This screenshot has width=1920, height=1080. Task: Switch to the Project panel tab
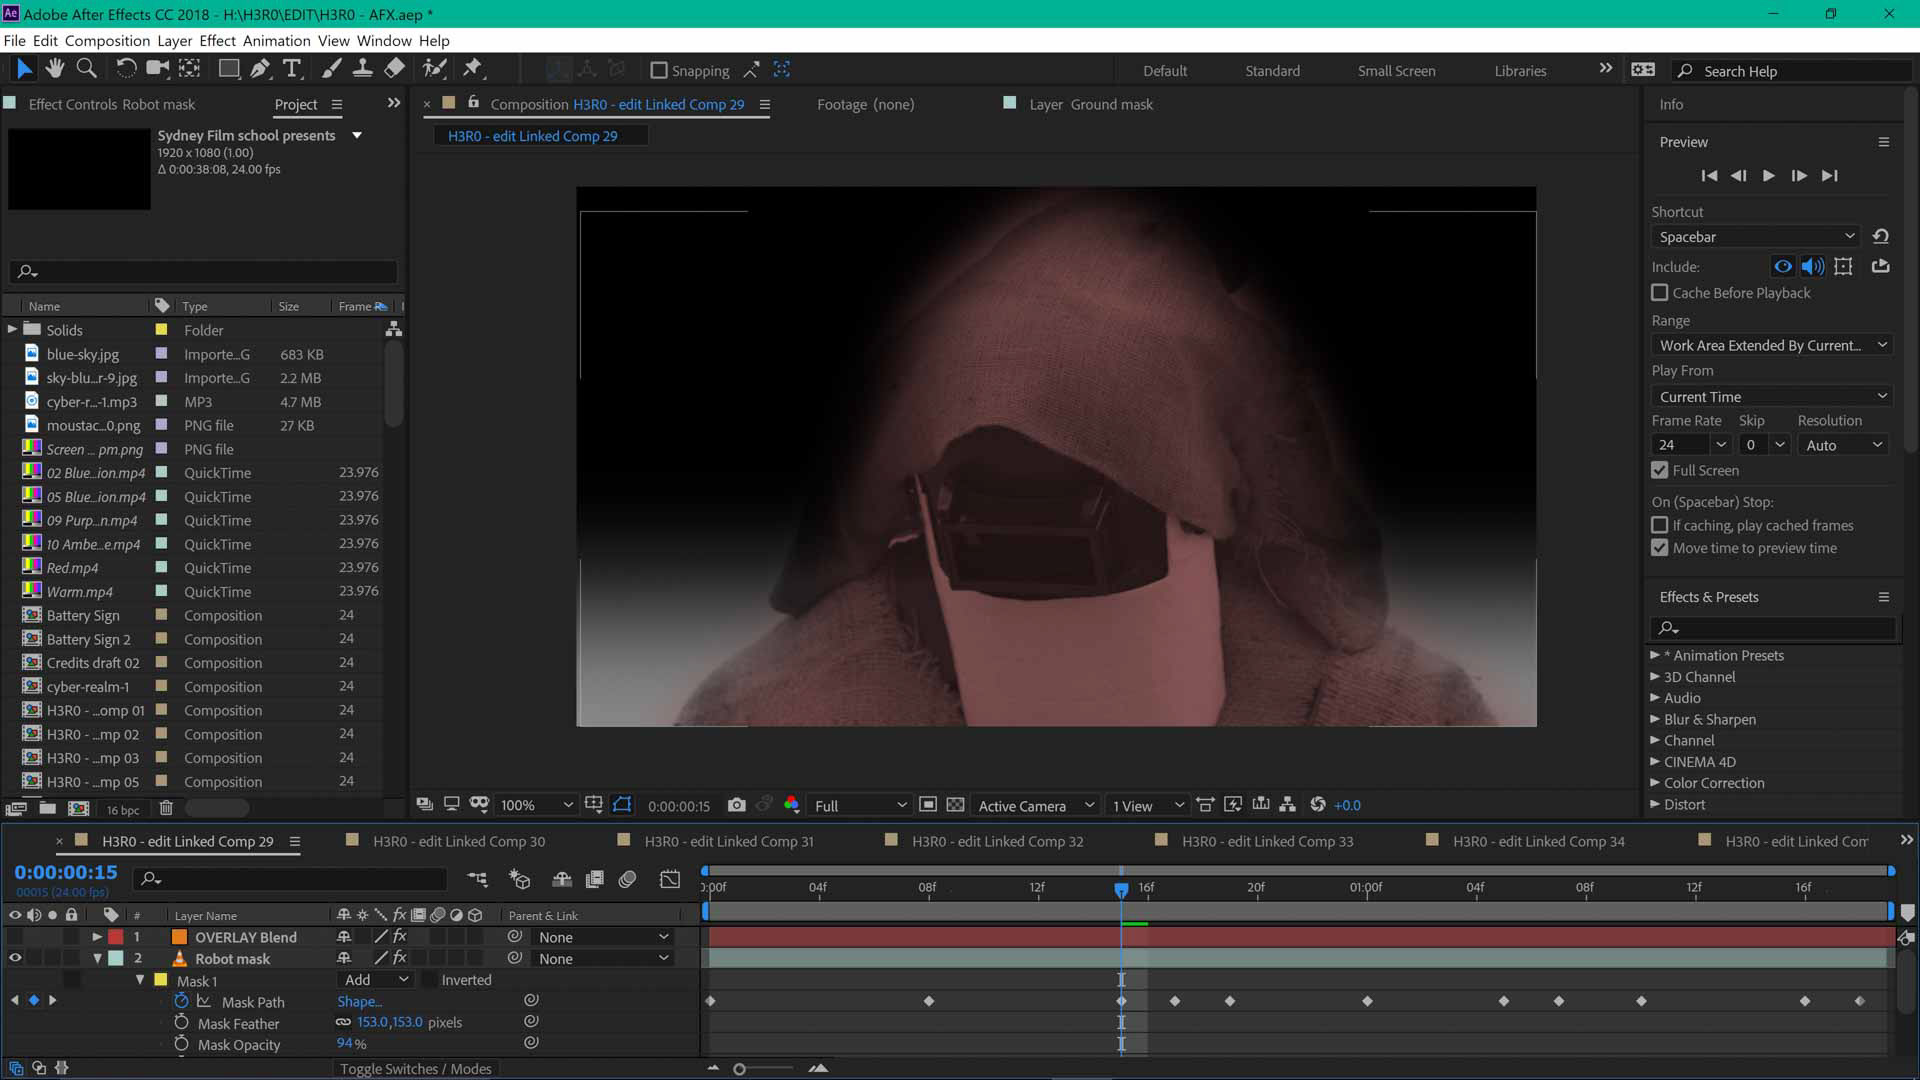(296, 104)
